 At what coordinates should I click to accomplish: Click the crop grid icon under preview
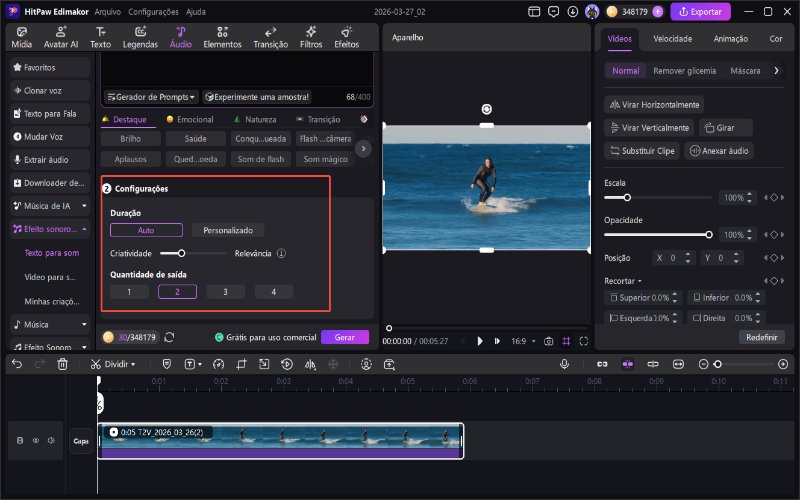(x=566, y=341)
